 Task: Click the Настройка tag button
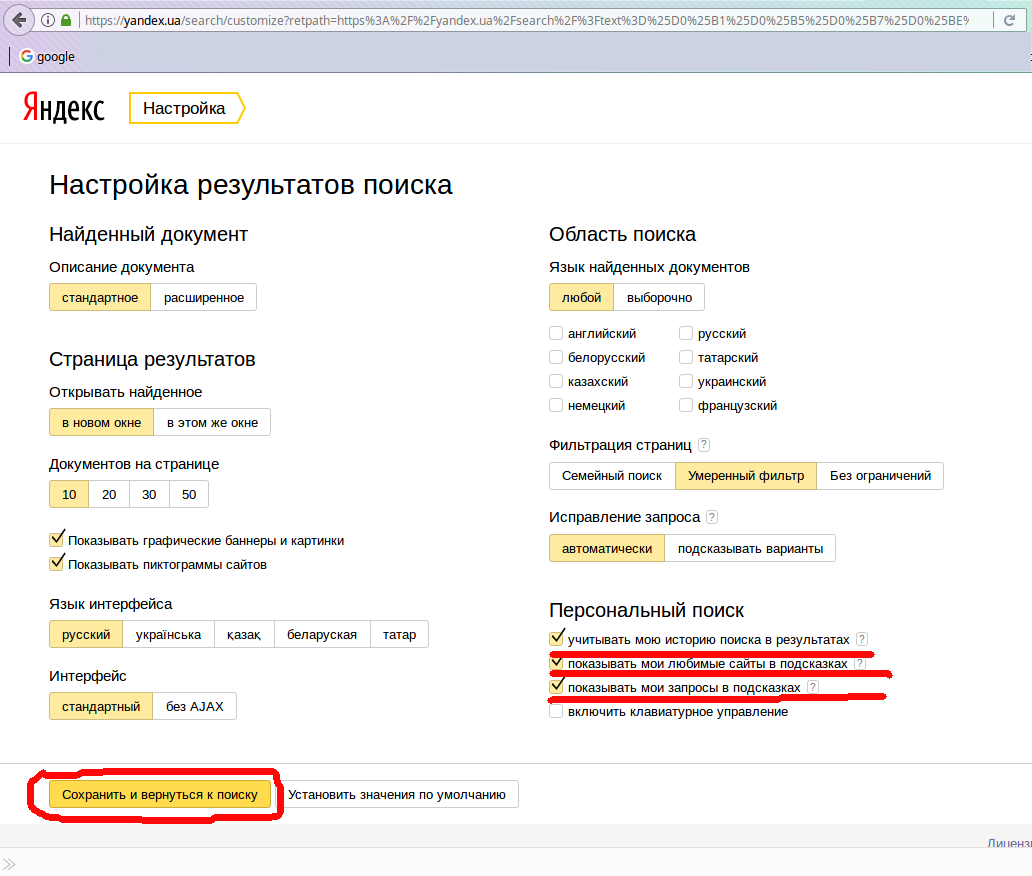(187, 108)
